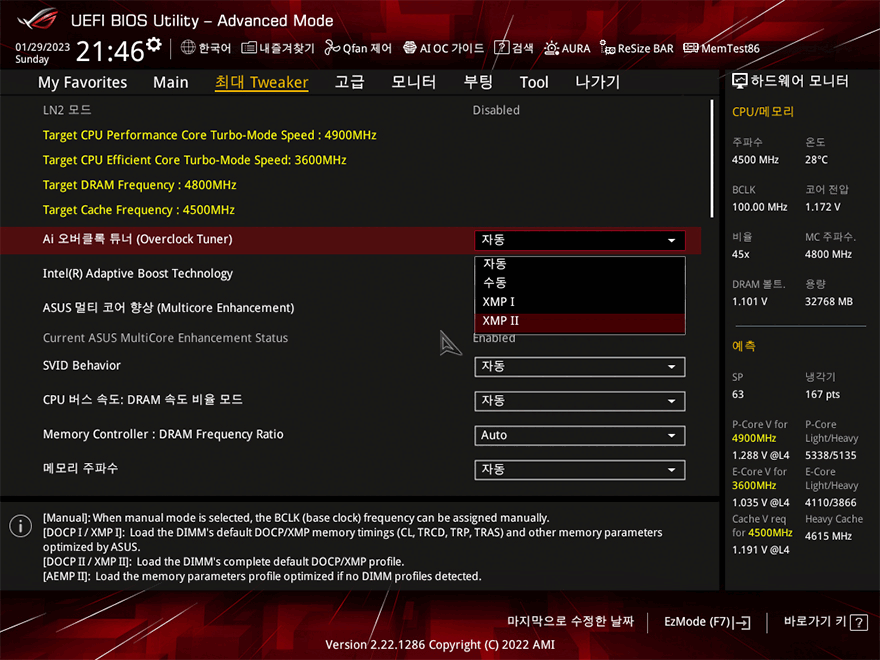Click Target DRAM Frequency : 4800MHz text
Screen dimensions: 880x660
pos(140,185)
